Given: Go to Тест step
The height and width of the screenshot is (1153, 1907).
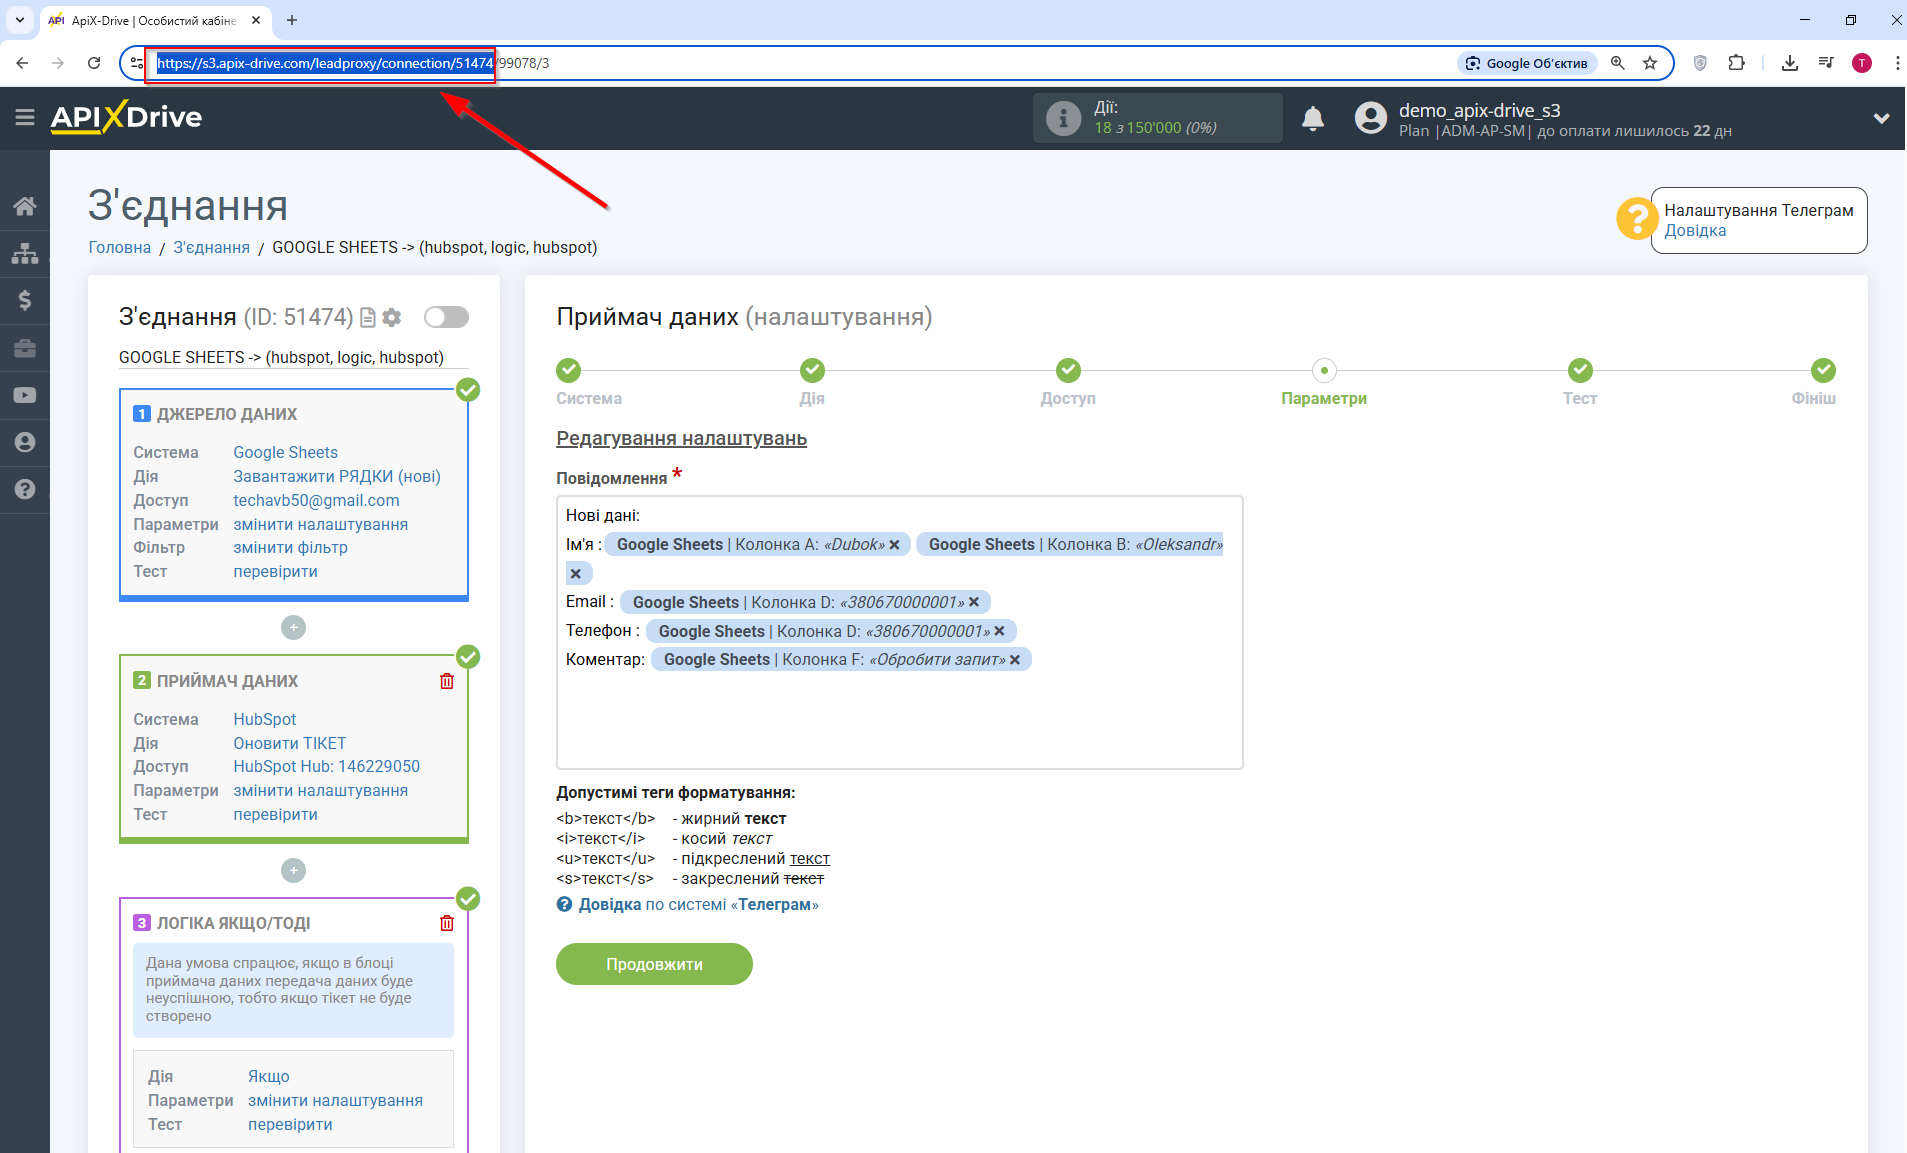Looking at the screenshot, I should [1580, 370].
